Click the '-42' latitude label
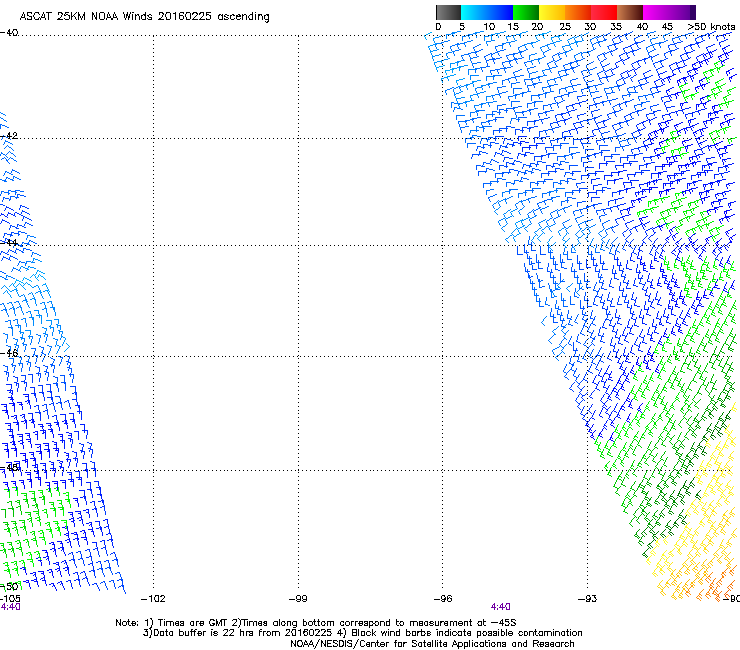 tap(9, 135)
